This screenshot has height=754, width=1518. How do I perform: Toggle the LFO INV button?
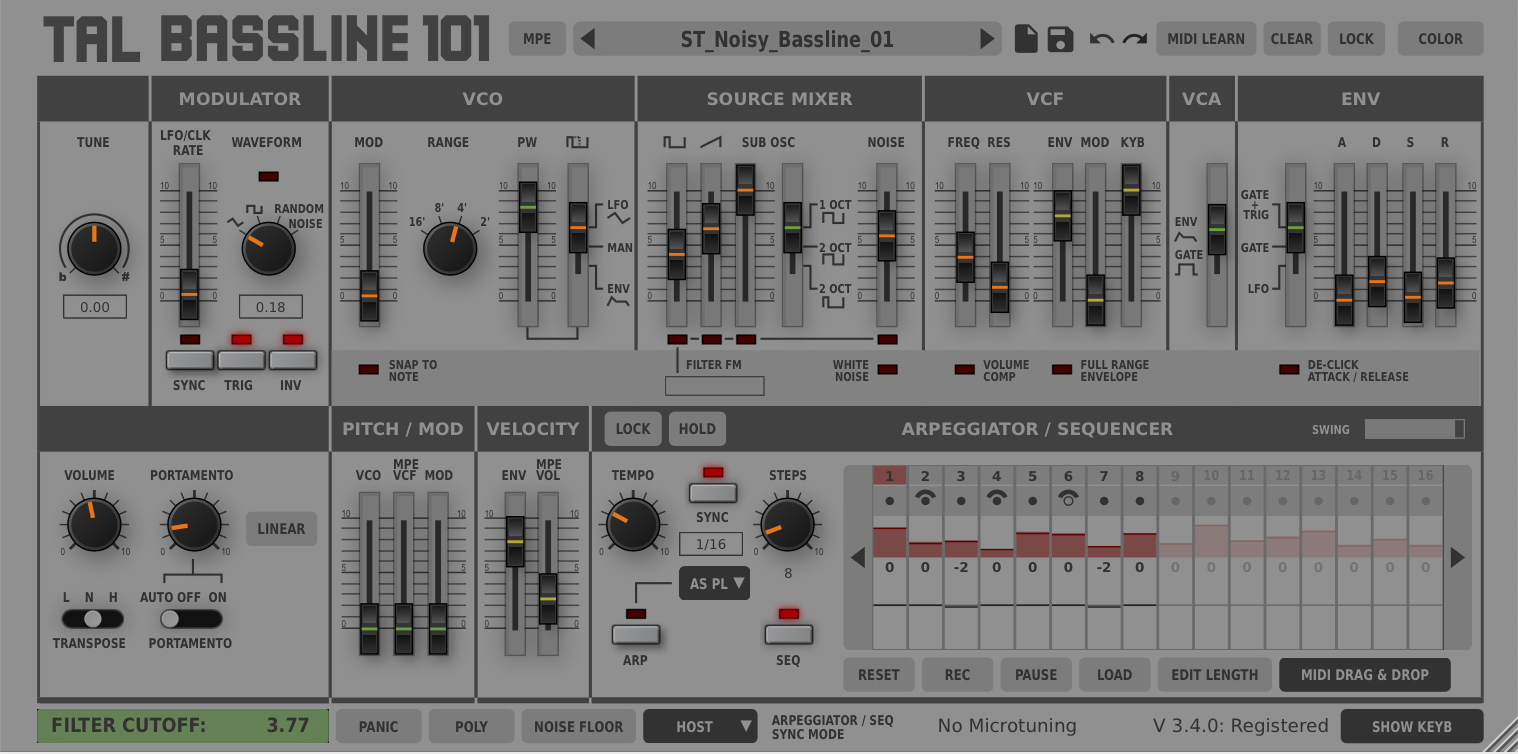point(292,360)
